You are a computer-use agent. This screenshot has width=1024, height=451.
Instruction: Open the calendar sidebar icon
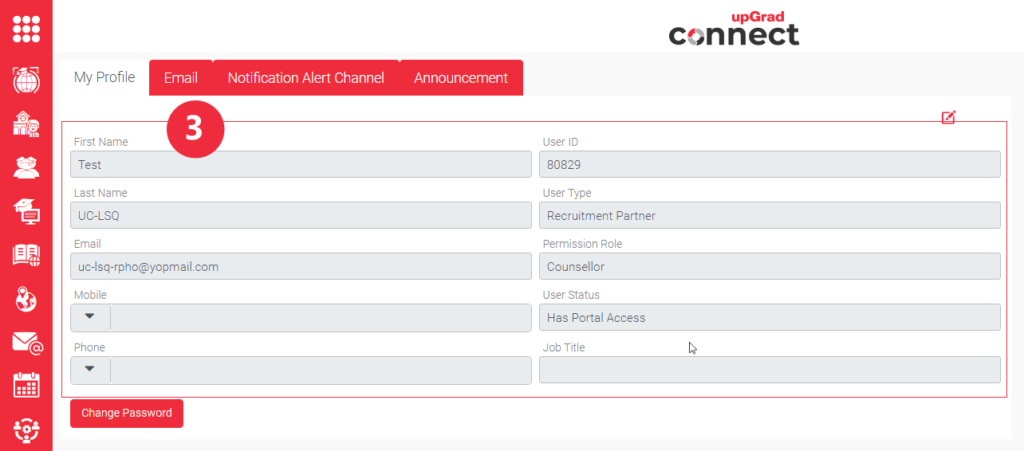26,386
